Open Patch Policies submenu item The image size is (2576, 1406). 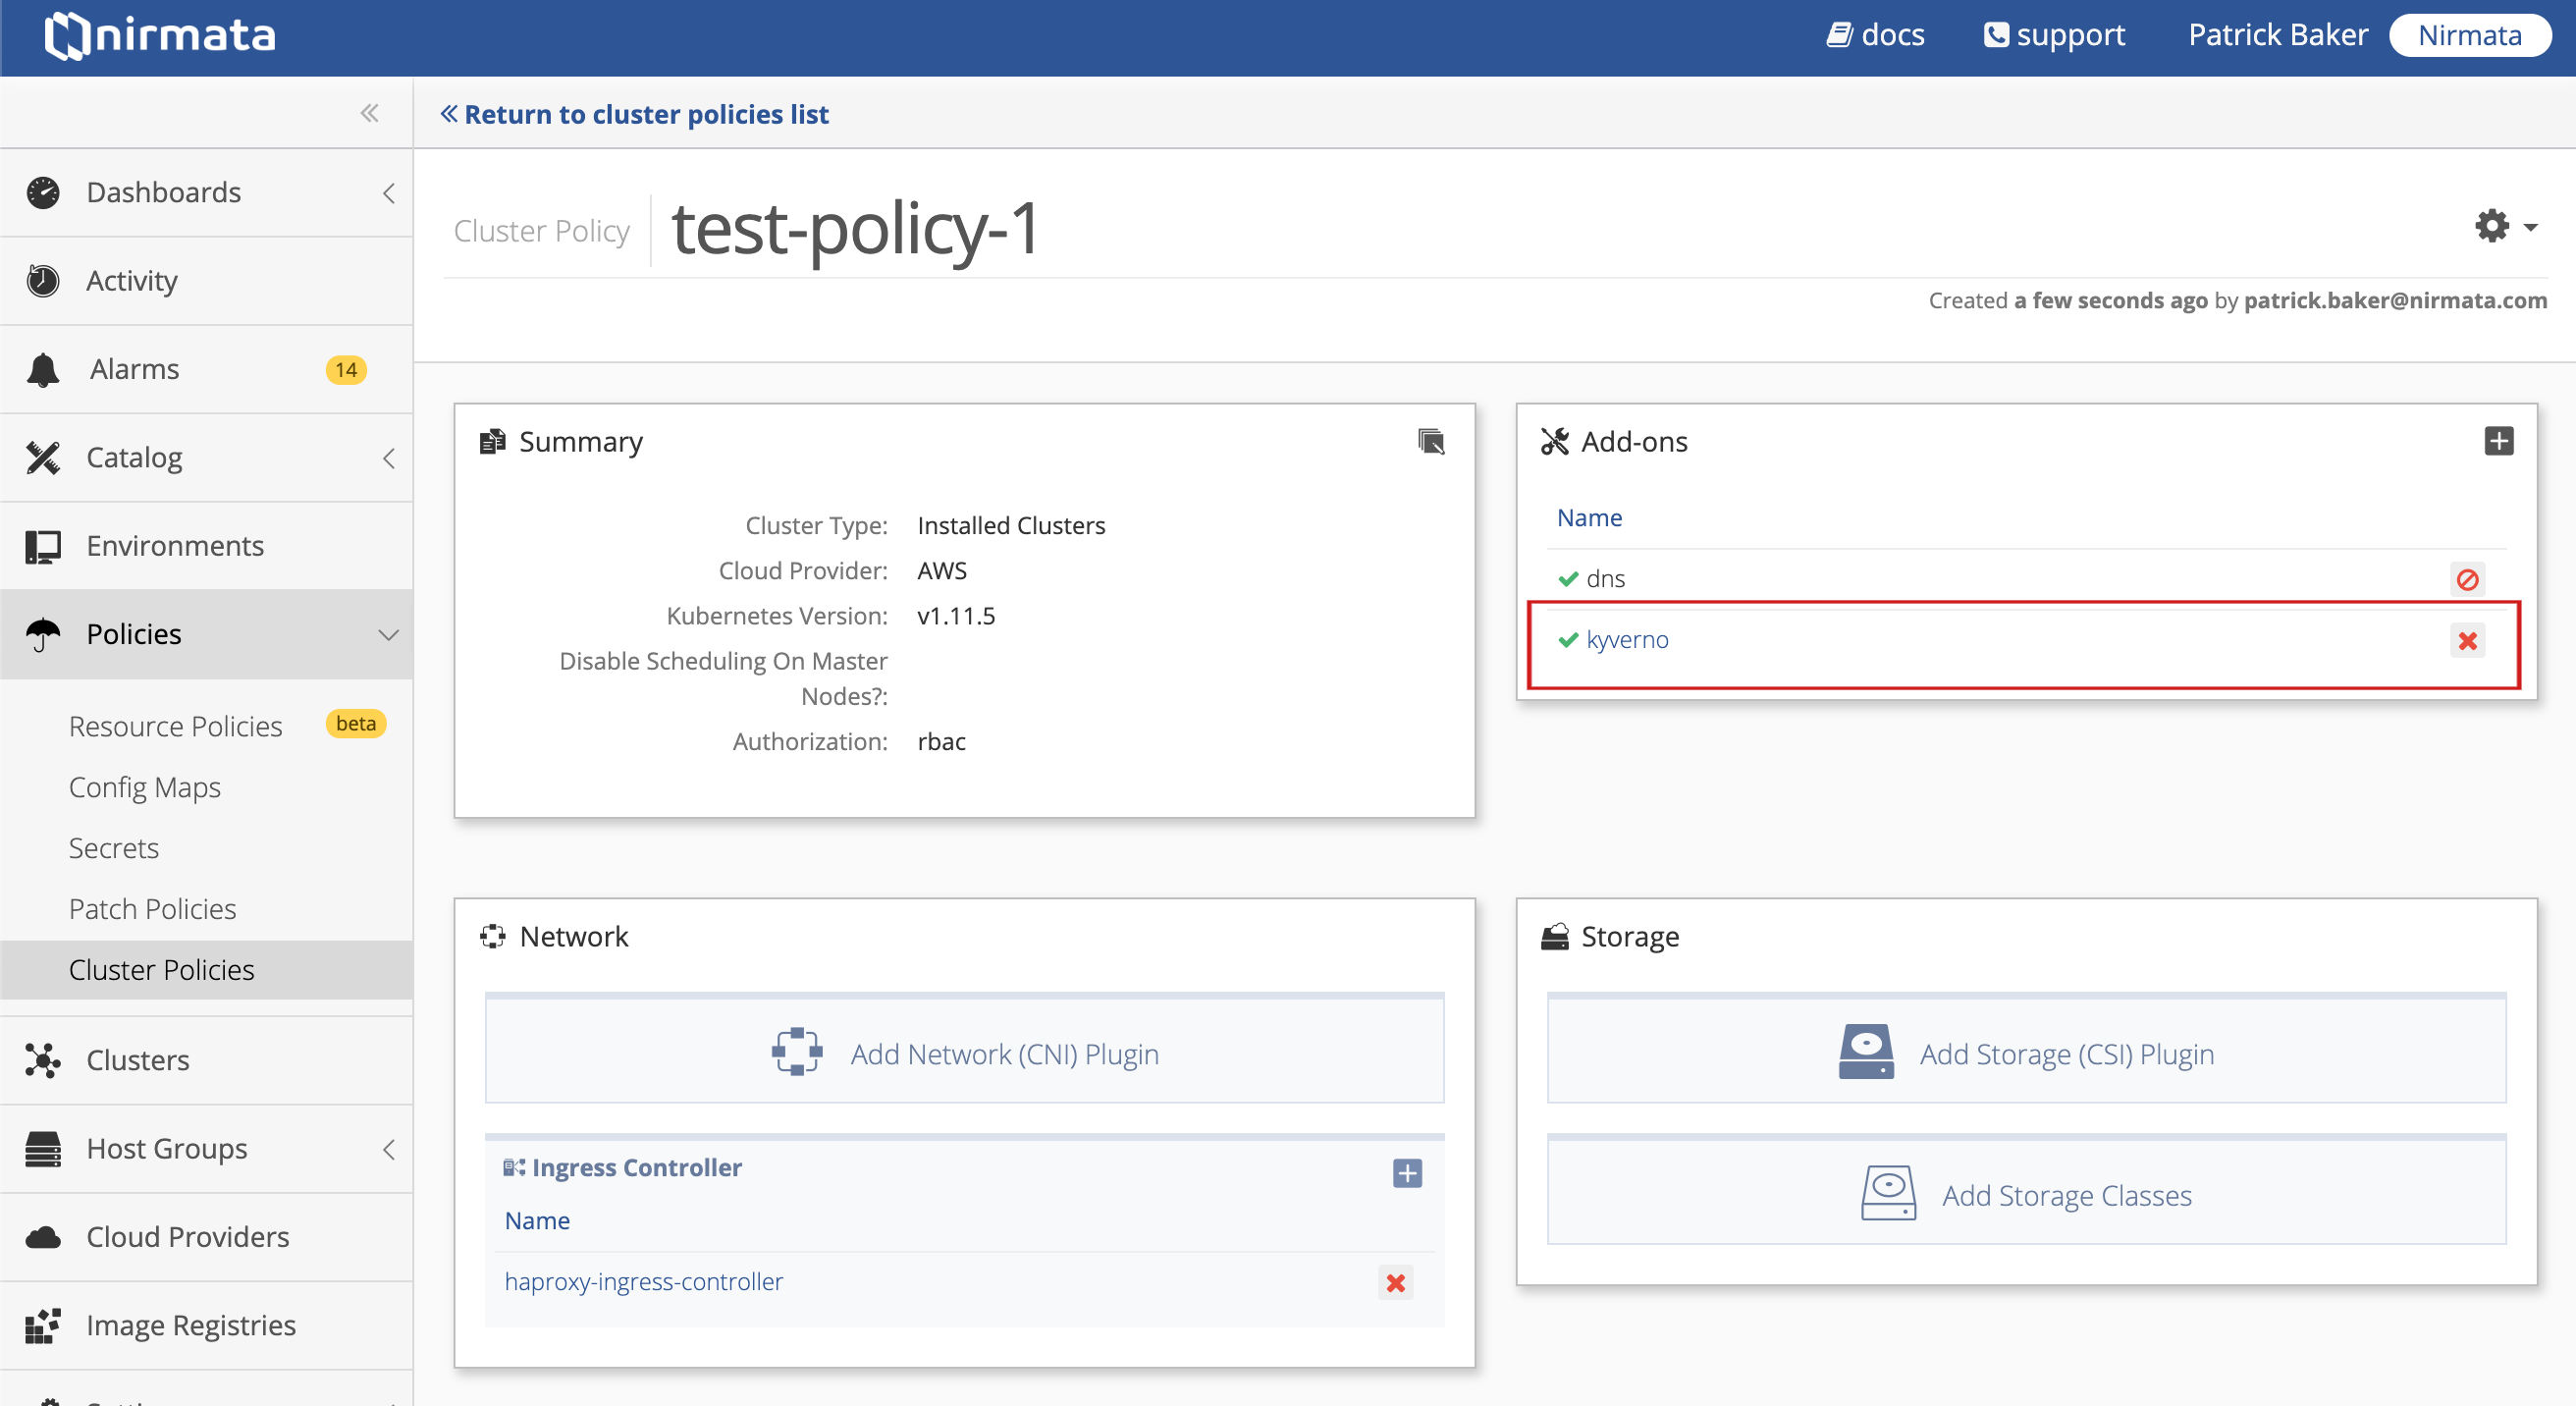coord(153,908)
